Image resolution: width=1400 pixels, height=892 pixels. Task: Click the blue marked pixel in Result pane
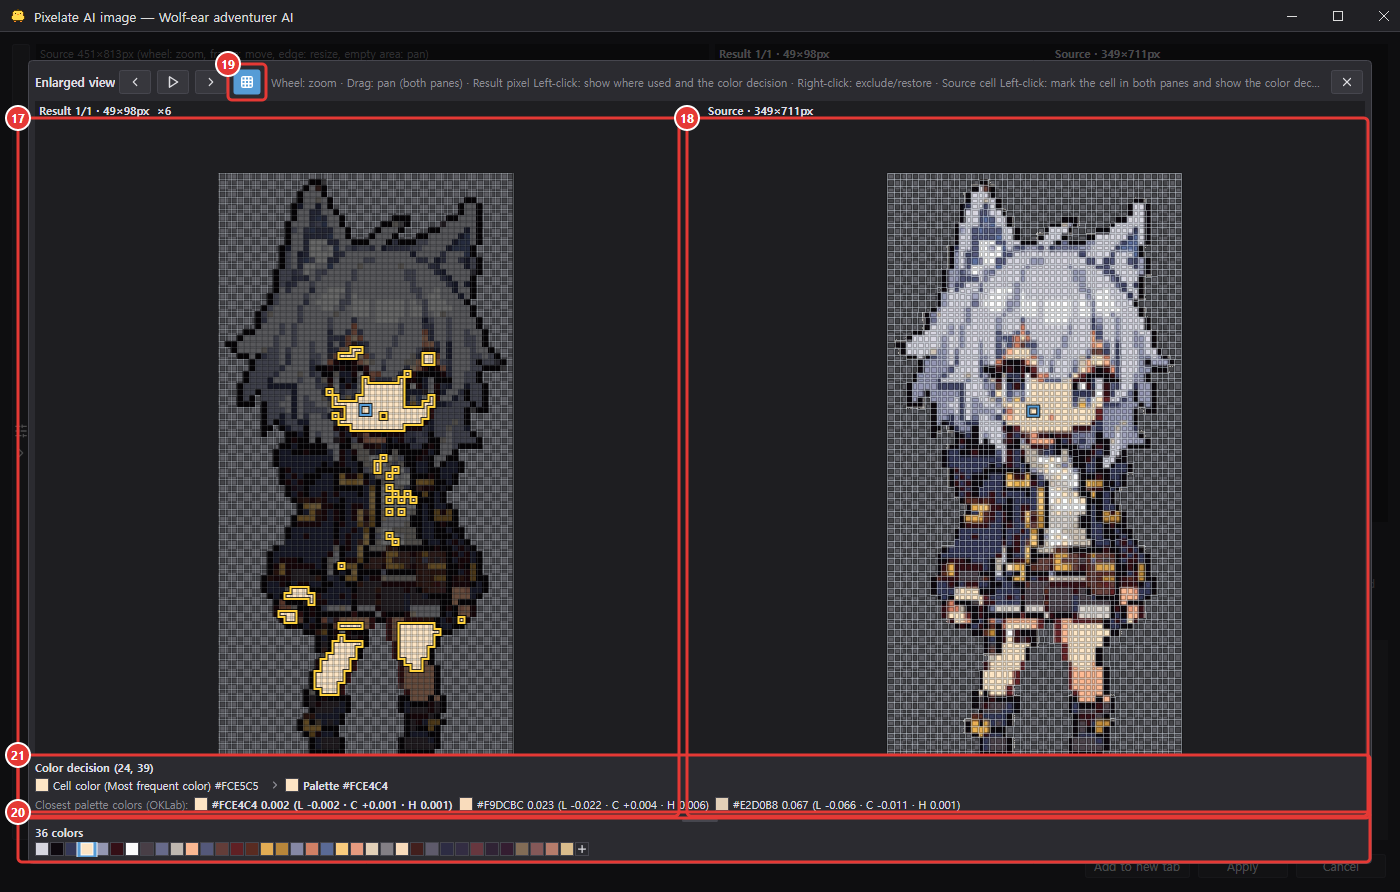coord(366,410)
